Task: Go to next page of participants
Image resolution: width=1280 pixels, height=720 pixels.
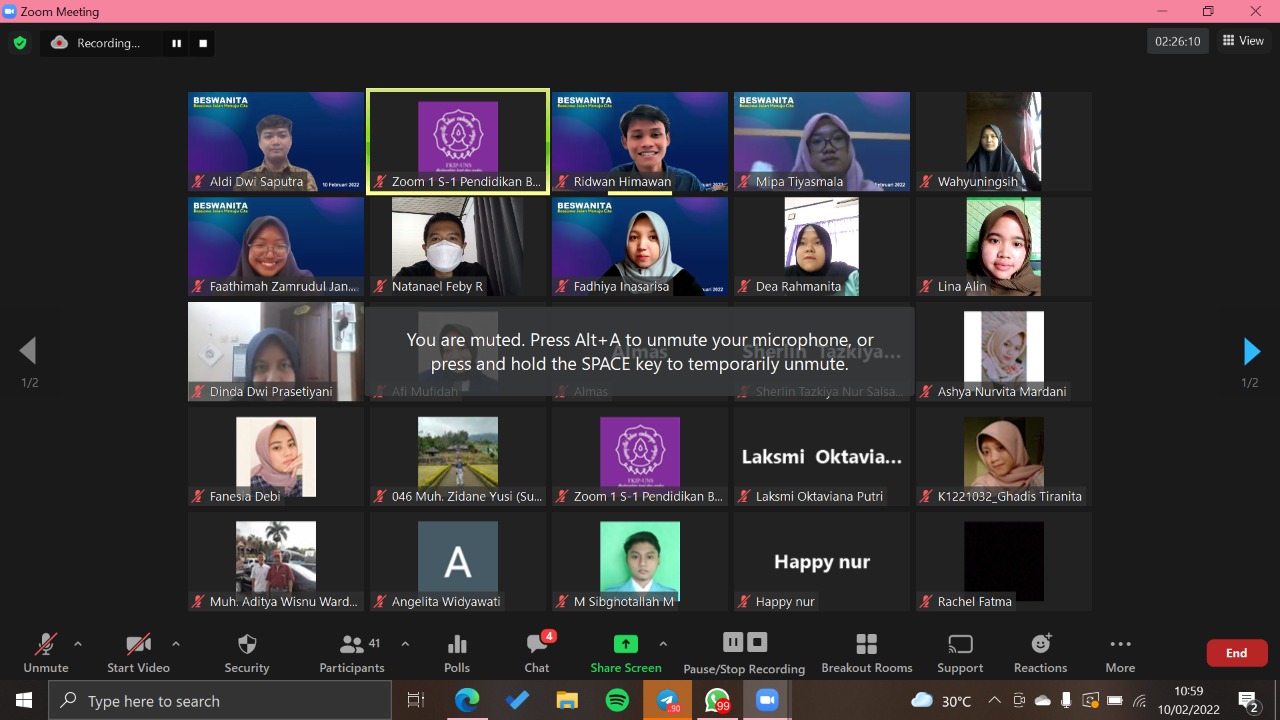Action: [x=1251, y=351]
